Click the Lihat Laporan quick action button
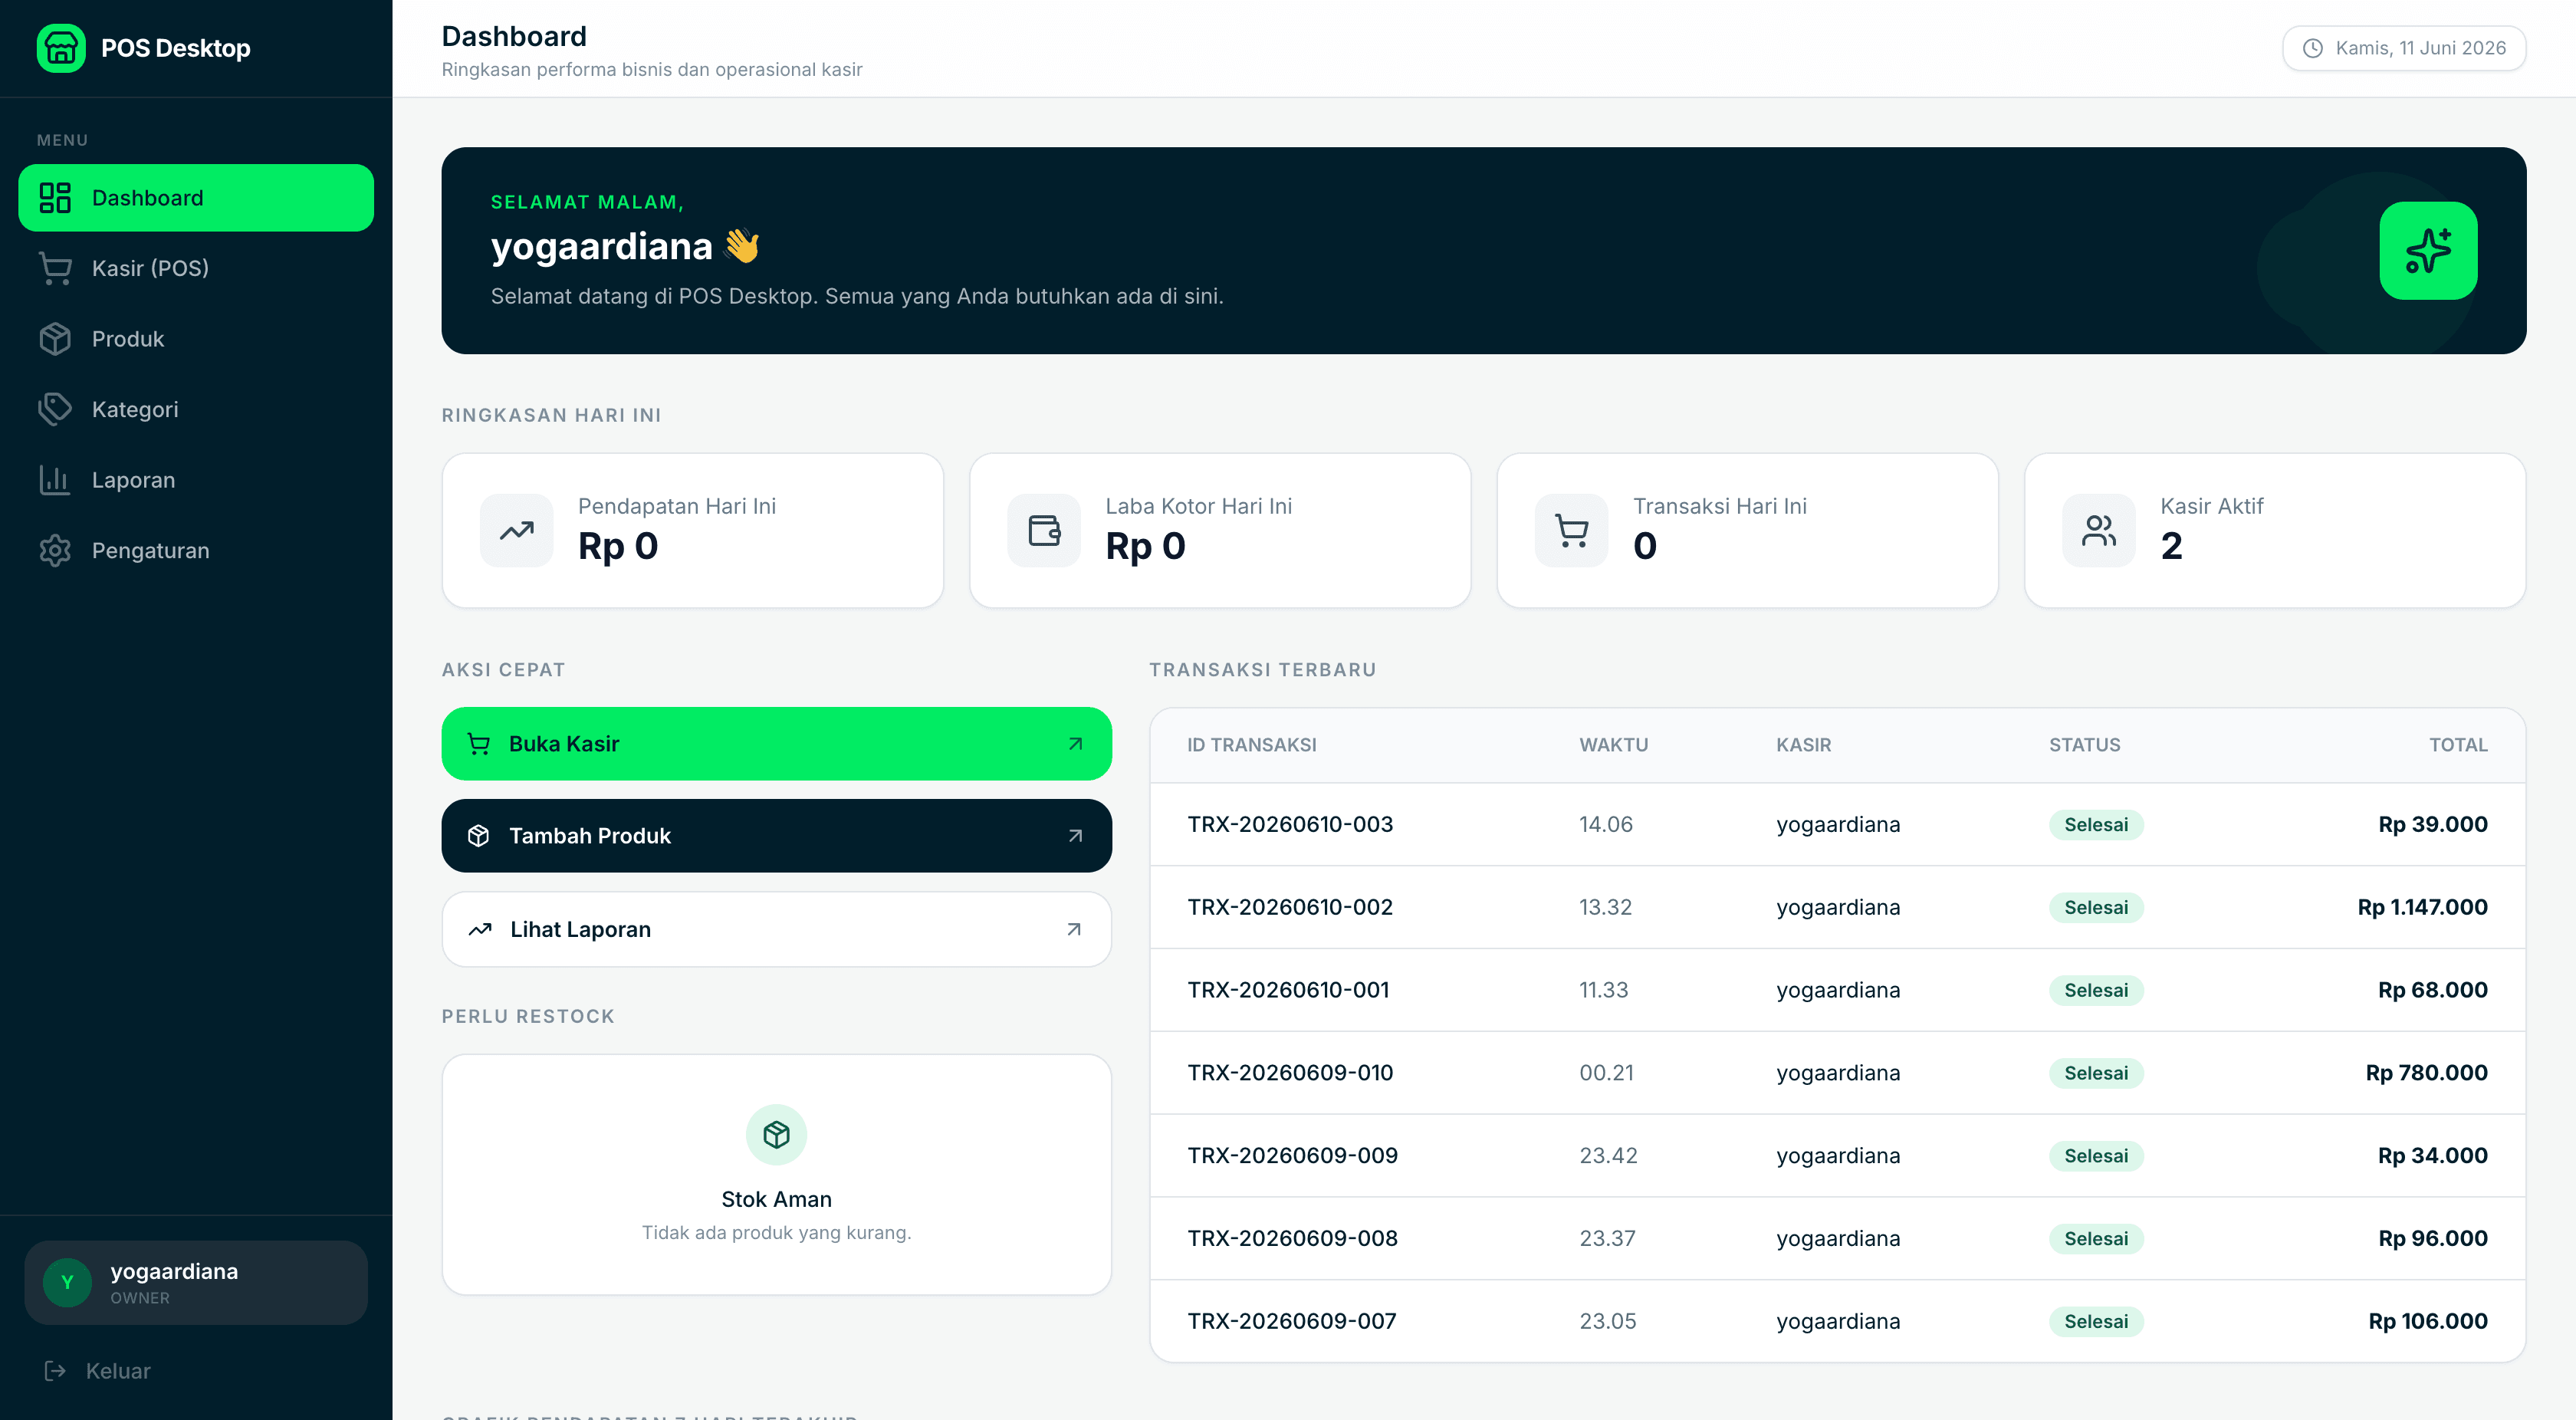The image size is (2576, 1420). click(776, 930)
